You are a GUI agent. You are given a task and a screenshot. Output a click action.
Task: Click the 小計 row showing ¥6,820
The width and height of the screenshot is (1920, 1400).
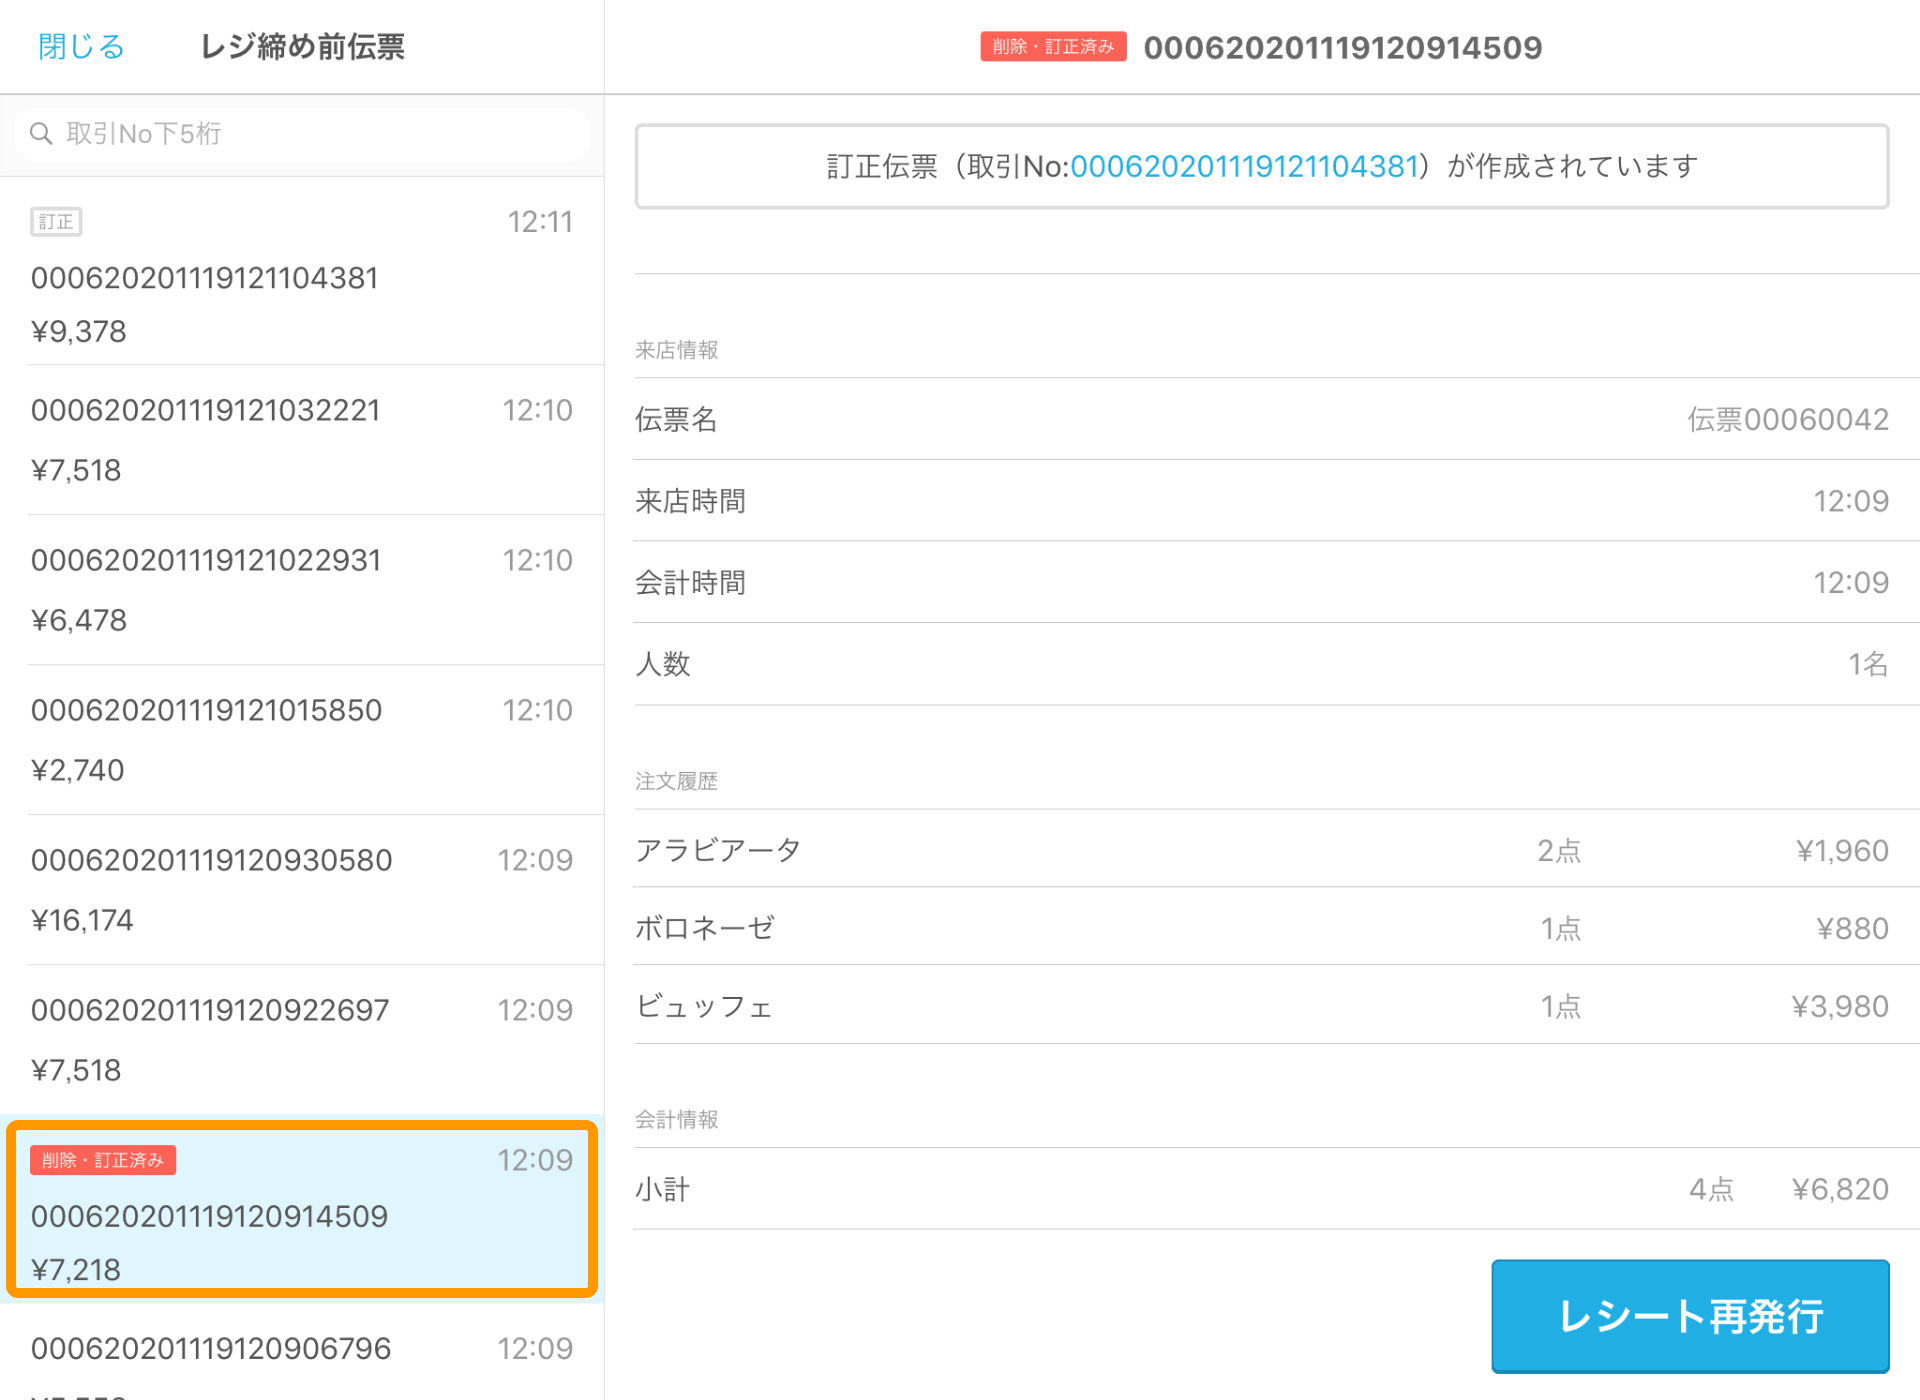[1260, 1189]
